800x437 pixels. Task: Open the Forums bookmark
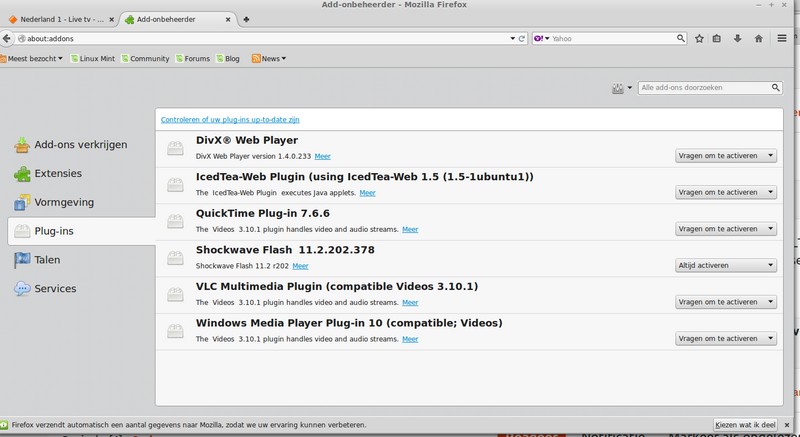(193, 59)
